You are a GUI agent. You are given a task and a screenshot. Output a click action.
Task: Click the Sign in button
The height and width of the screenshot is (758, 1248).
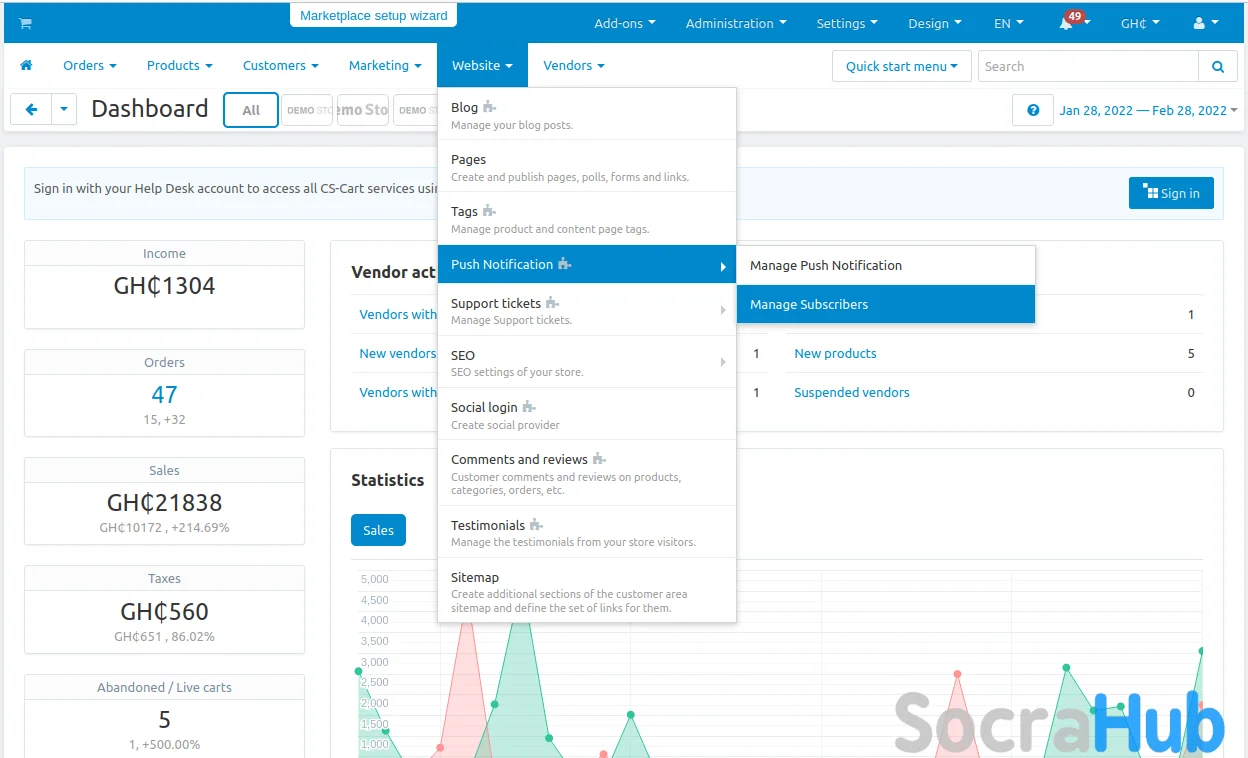pos(1170,193)
